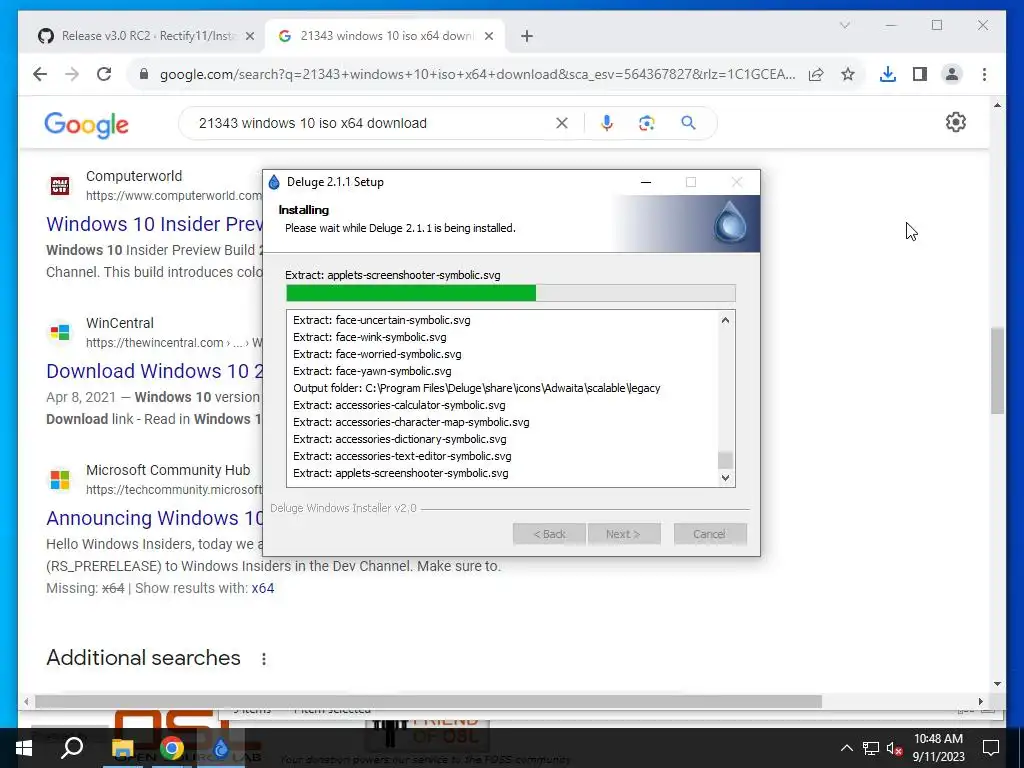Search by image with Google Lens icon
Image resolution: width=1024 pixels, height=768 pixels.
tap(647, 123)
